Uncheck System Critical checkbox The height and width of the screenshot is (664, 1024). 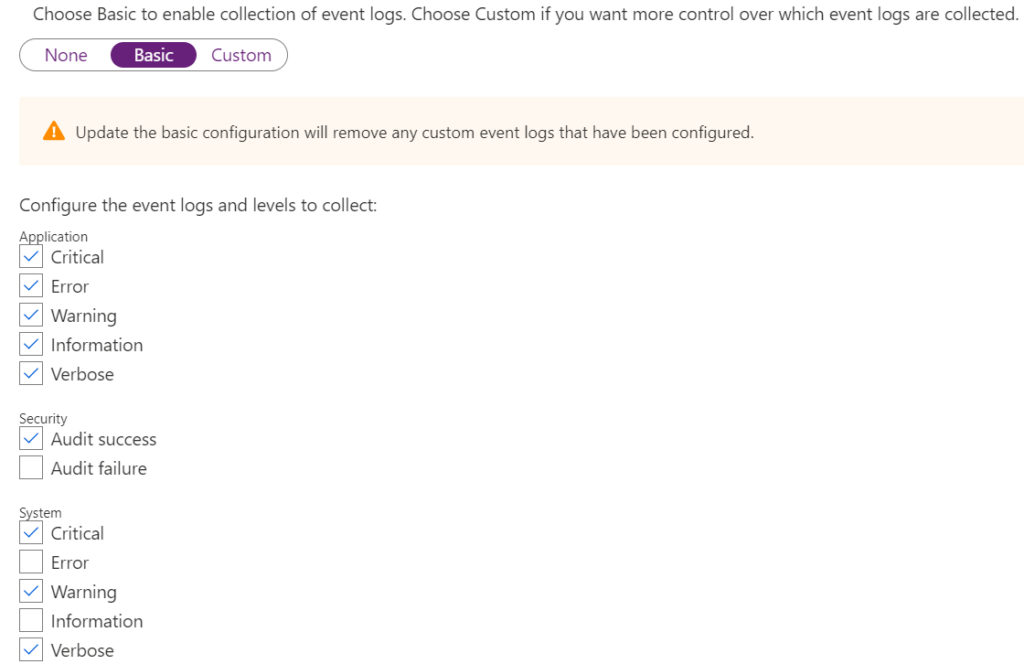[31, 533]
